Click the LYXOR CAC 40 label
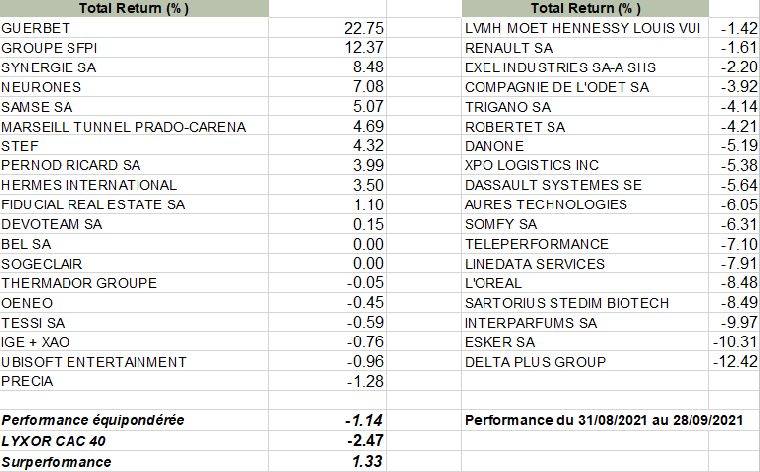The image size is (760, 472). pyautogui.click(x=53, y=441)
